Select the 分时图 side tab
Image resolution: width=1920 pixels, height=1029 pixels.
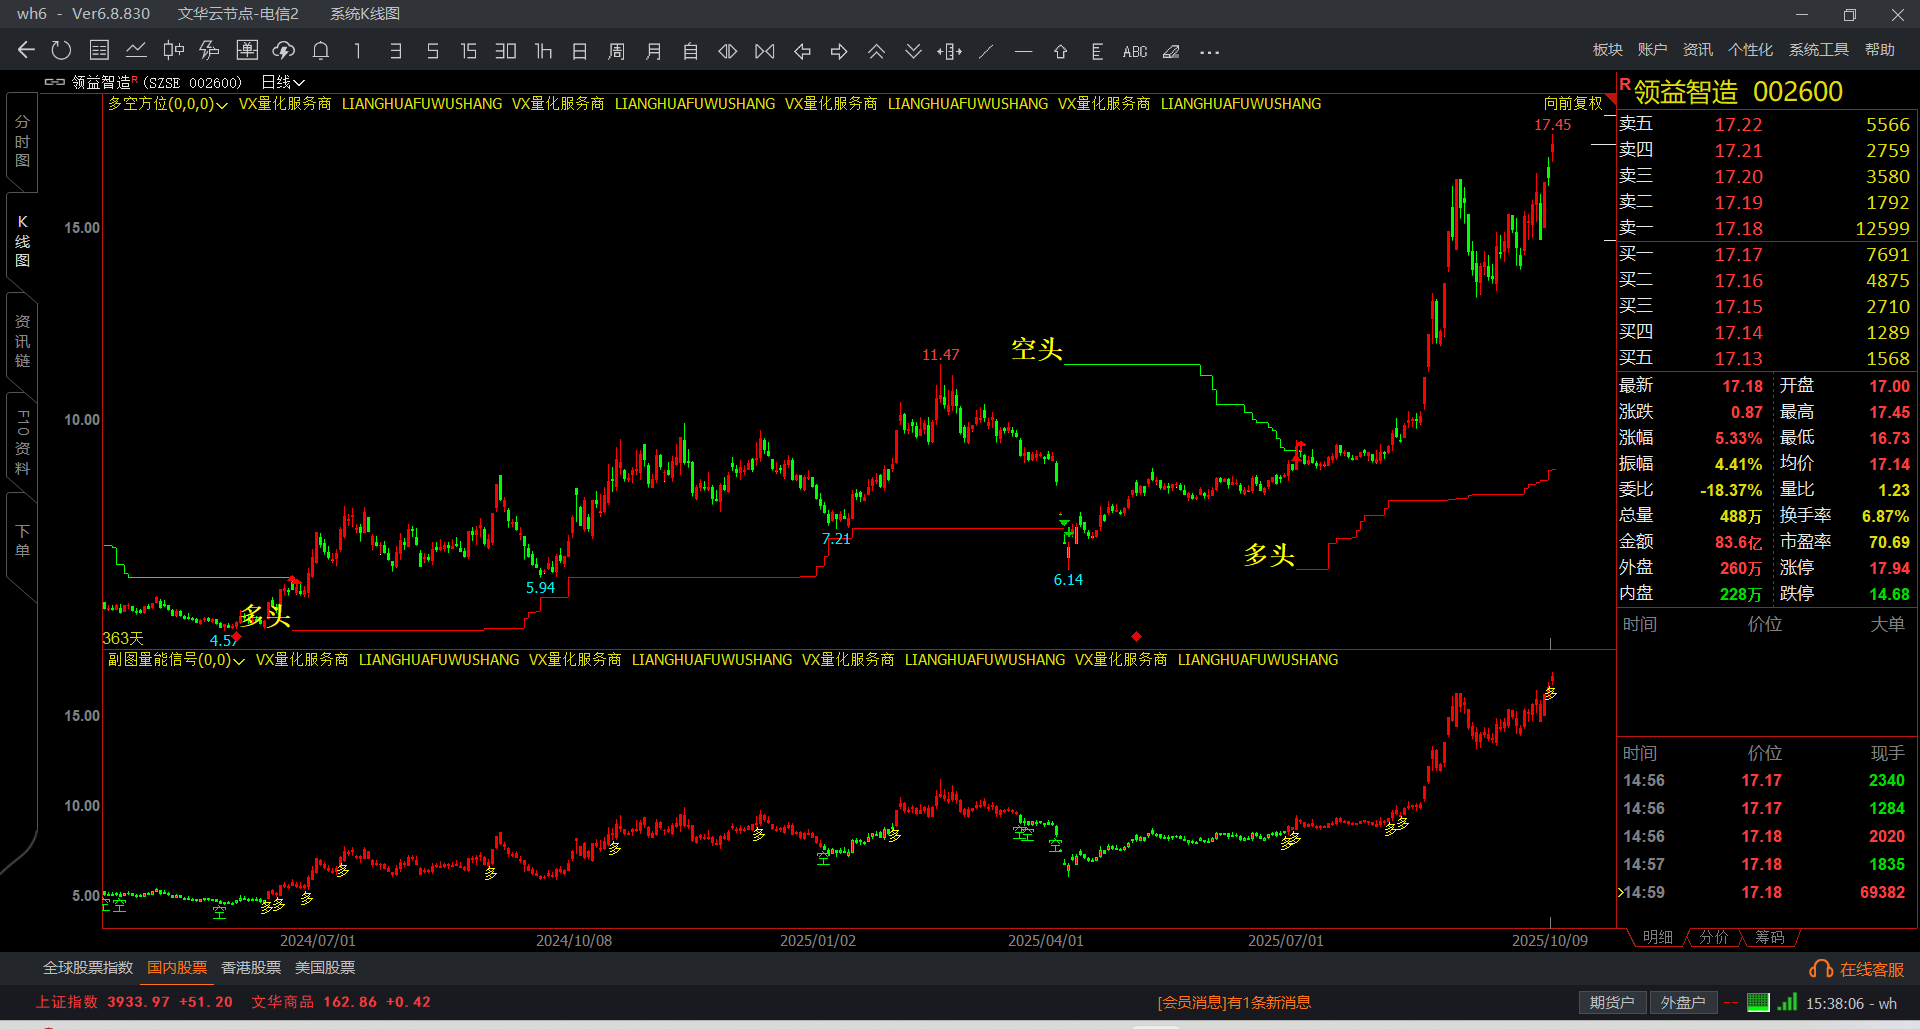click(x=22, y=141)
